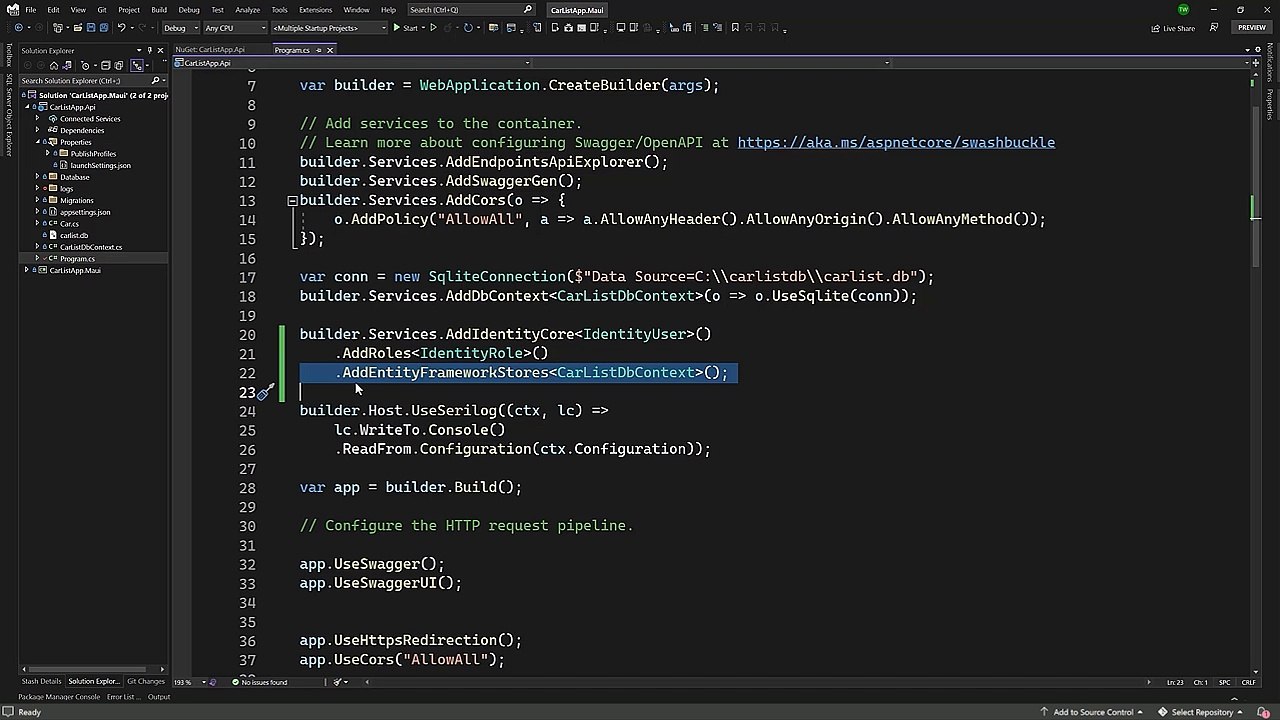Open the Extensions menu
Screen dimensions: 1280x720
315,10
